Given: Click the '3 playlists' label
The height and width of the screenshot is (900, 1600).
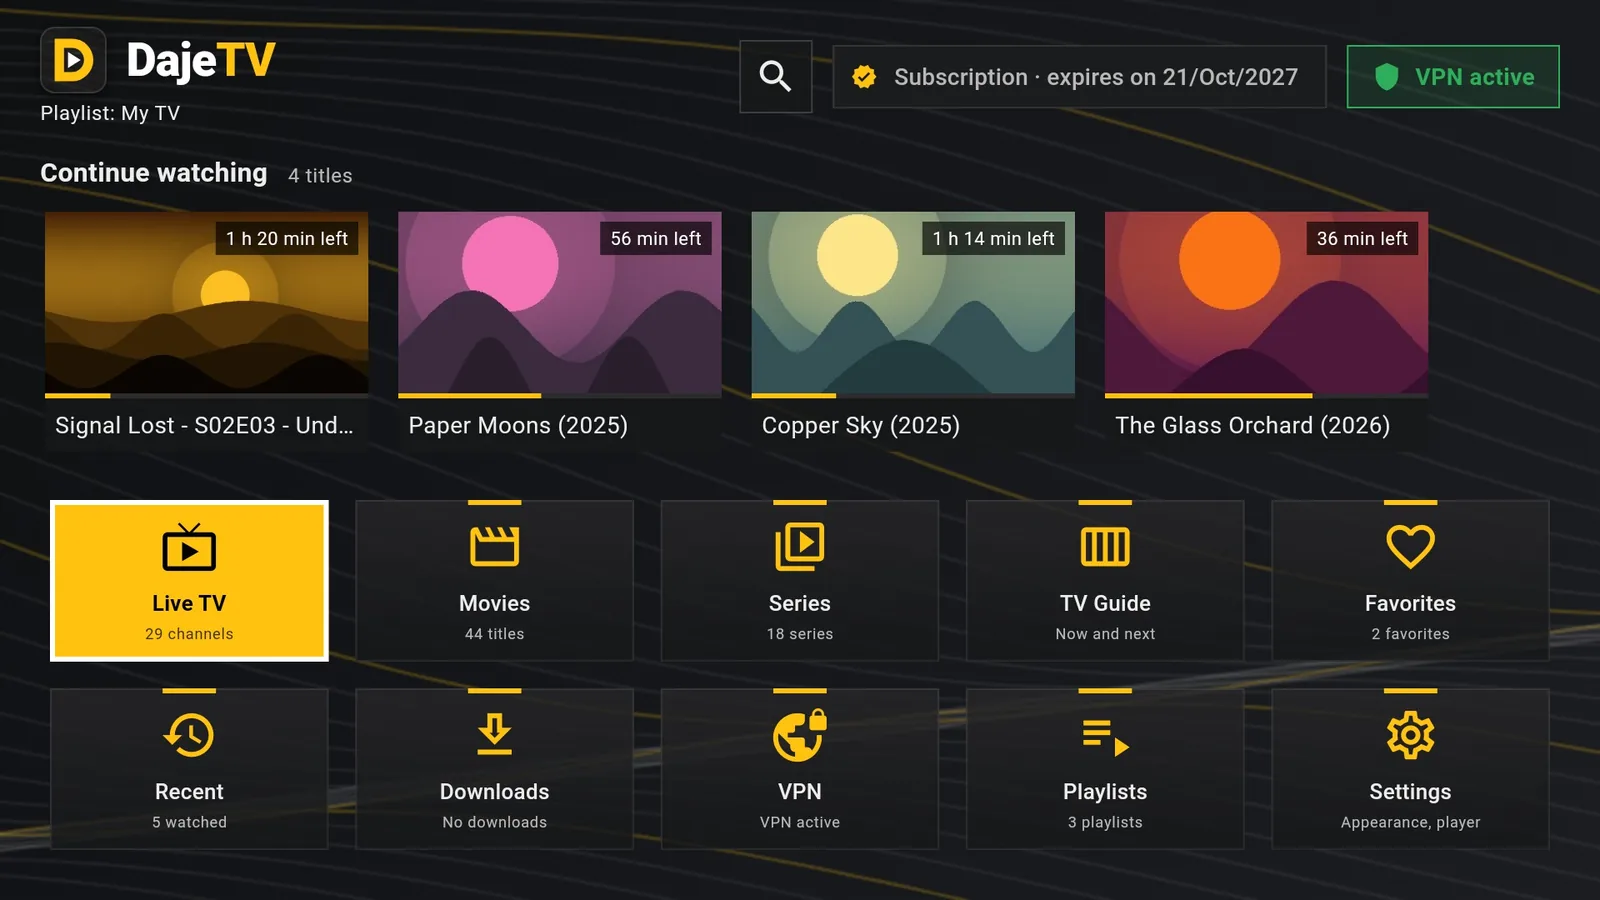Looking at the screenshot, I should 1105,822.
